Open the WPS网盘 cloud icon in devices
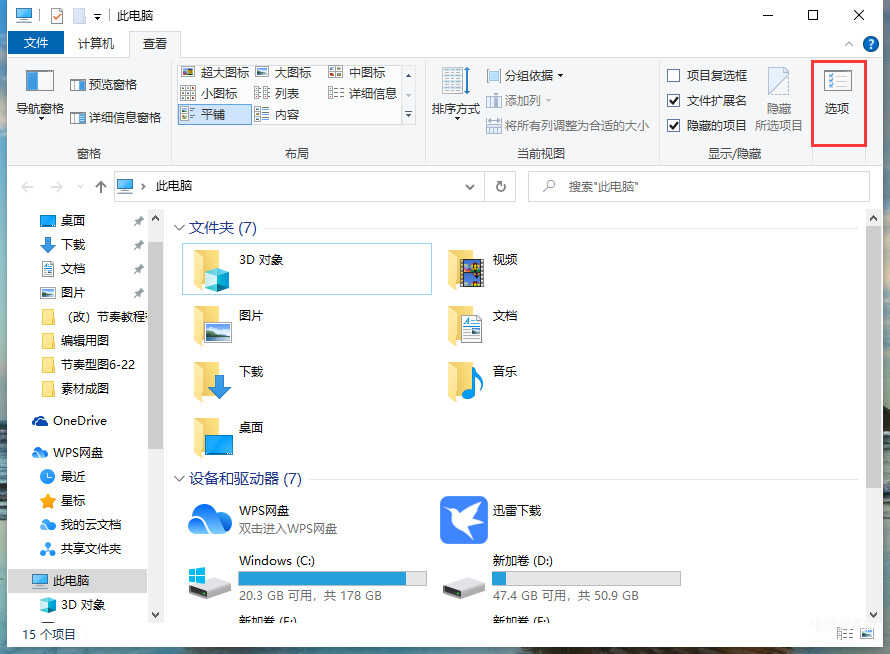890x654 pixels. pyautogui.click(x=210, y=520)
